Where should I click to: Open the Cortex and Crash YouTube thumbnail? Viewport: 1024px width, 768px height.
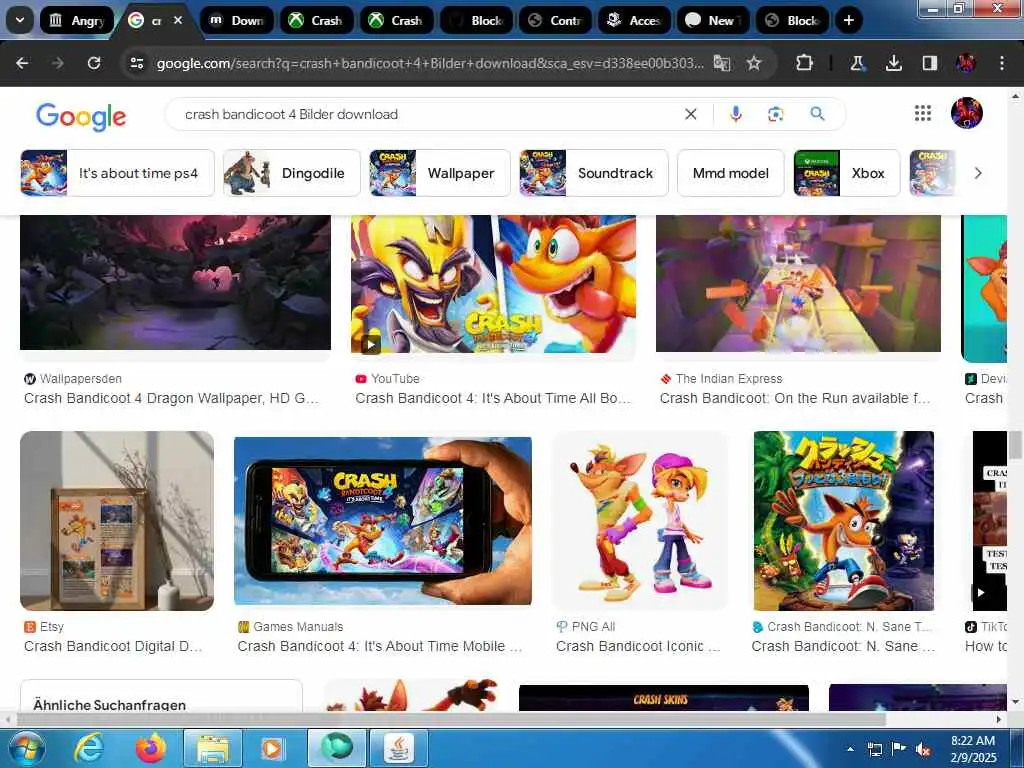(x=493, y=284)
